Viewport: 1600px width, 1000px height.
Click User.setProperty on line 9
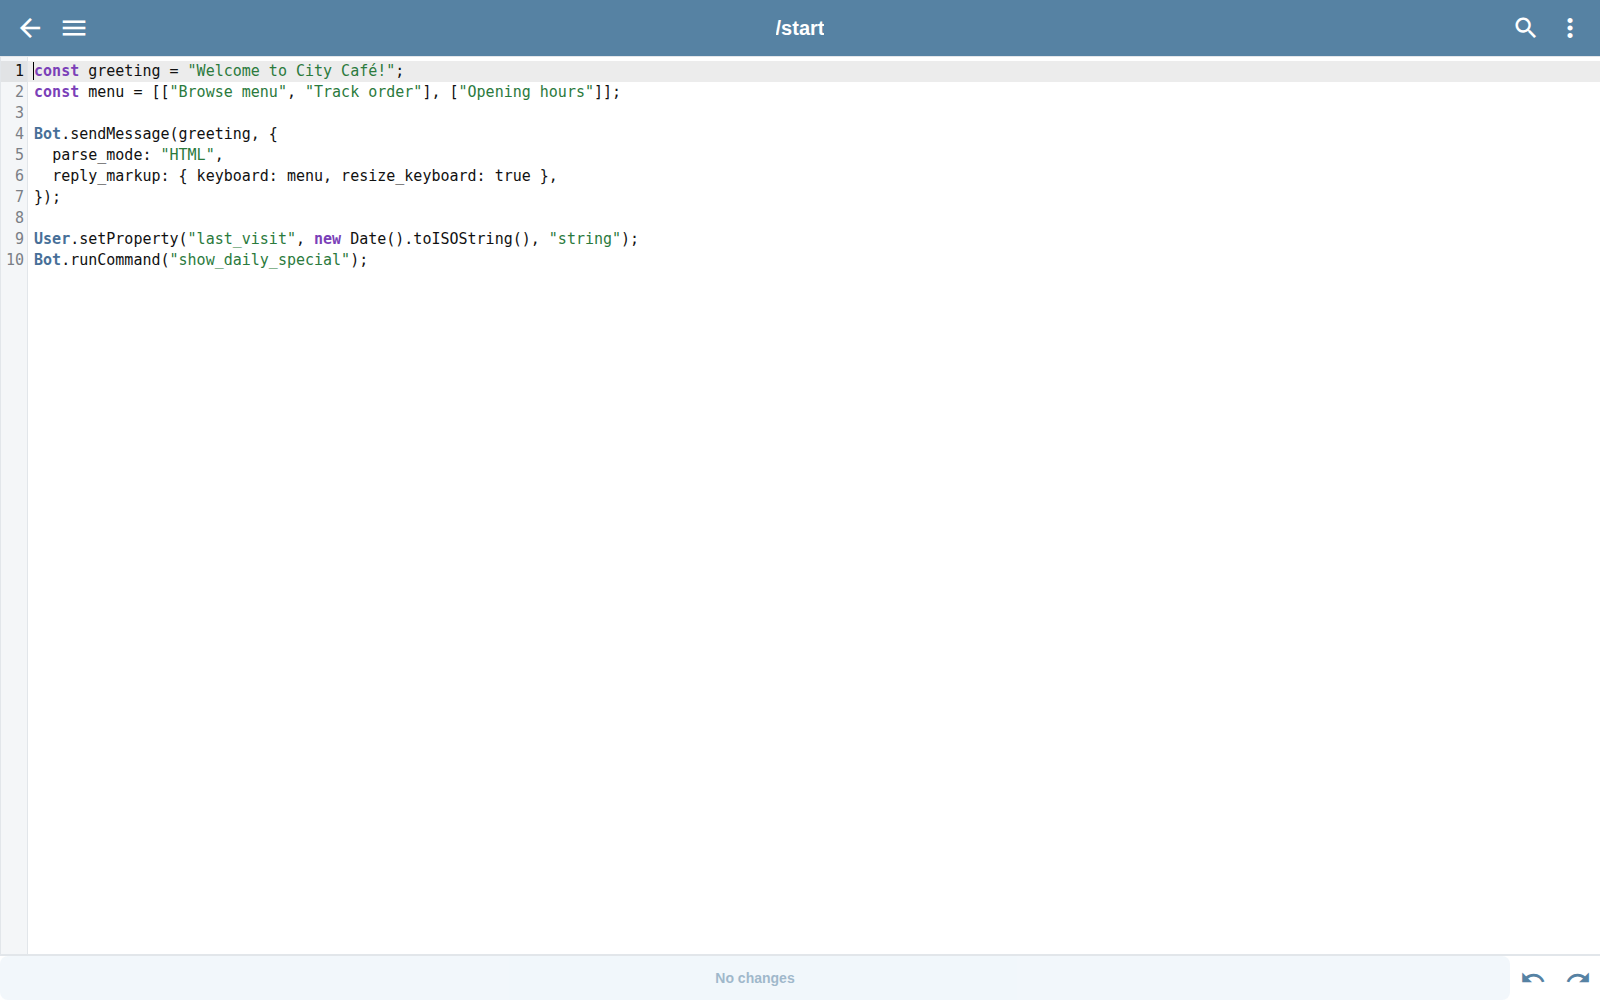tap(106, 239)
